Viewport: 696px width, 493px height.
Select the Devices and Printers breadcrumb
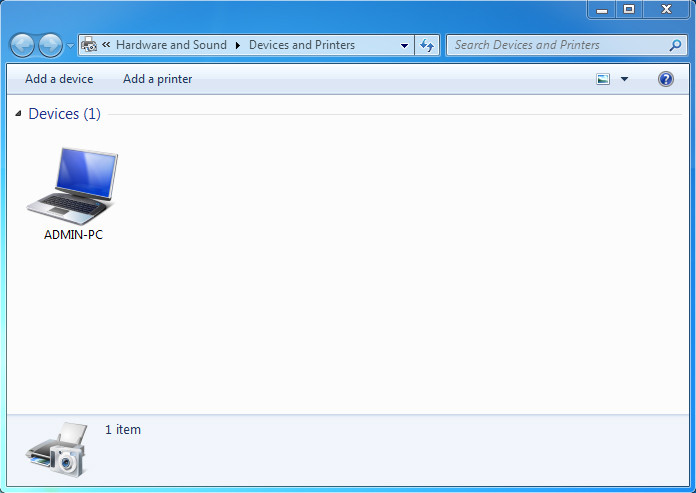tap(301, 45)
